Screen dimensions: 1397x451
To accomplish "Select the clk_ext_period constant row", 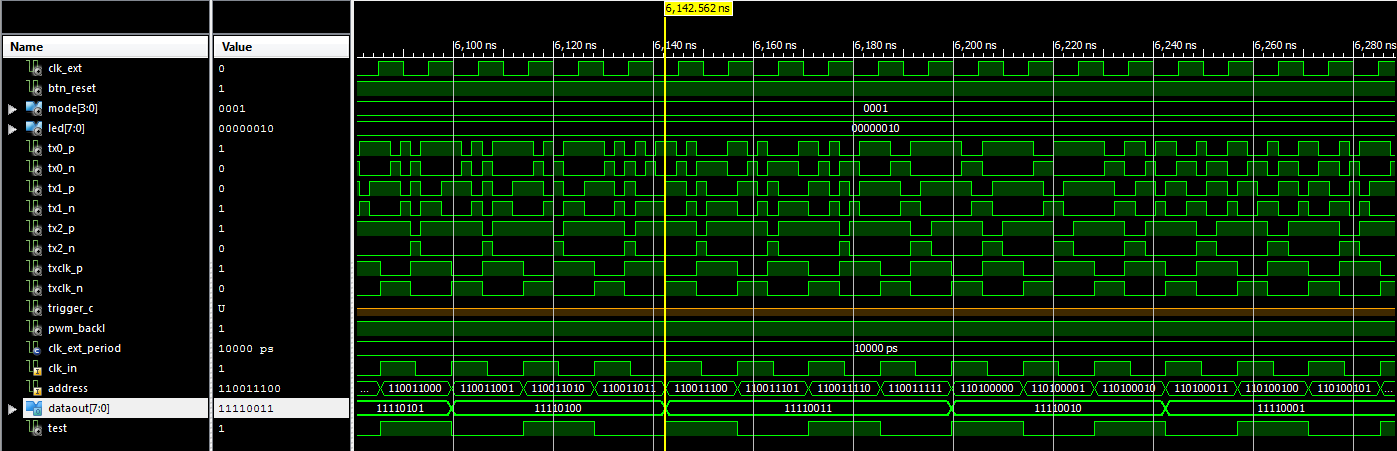I will [105, 348].
